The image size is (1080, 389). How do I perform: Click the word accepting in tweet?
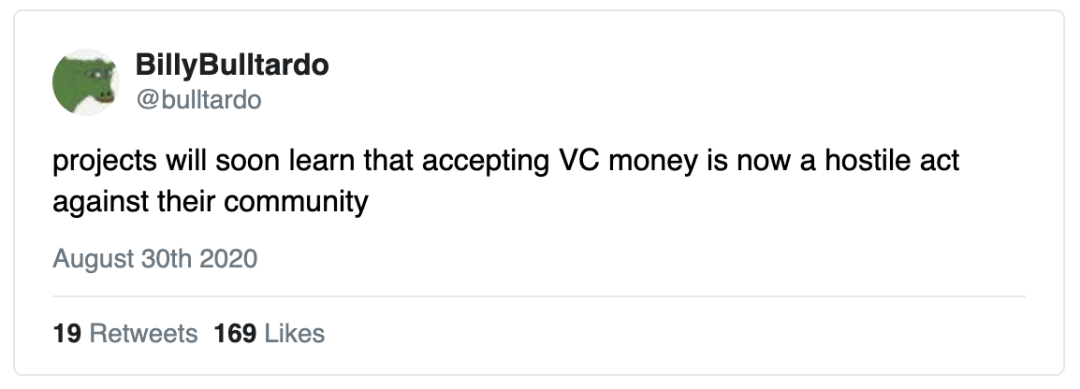[486, 162]
